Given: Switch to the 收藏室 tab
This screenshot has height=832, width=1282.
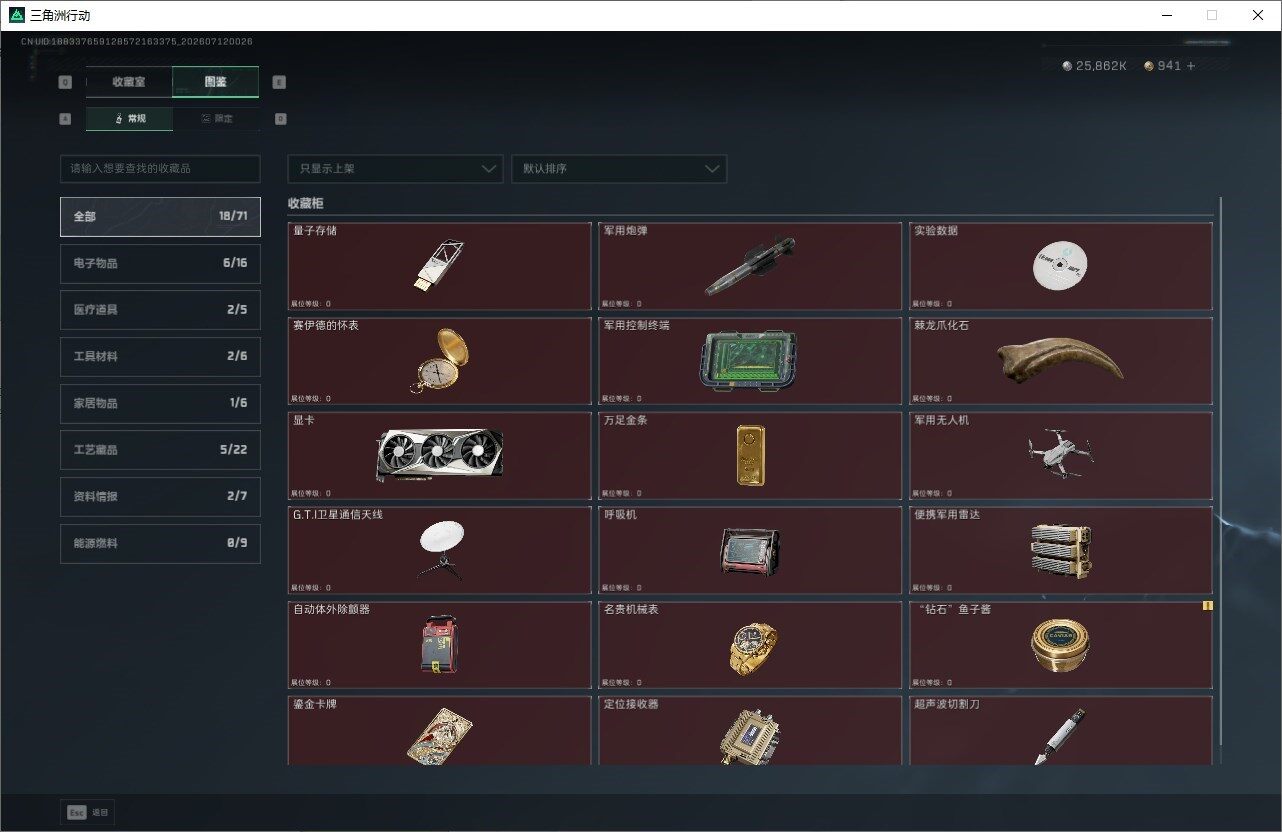Looking at the screenshot, I should pyautogui.click(x=129, y=82).
